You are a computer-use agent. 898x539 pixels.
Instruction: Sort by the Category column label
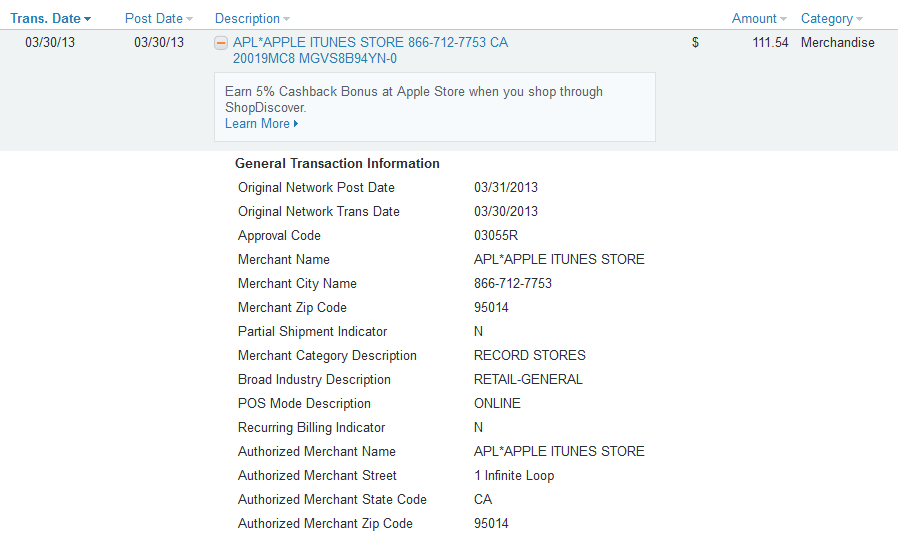tap(826, 18)
